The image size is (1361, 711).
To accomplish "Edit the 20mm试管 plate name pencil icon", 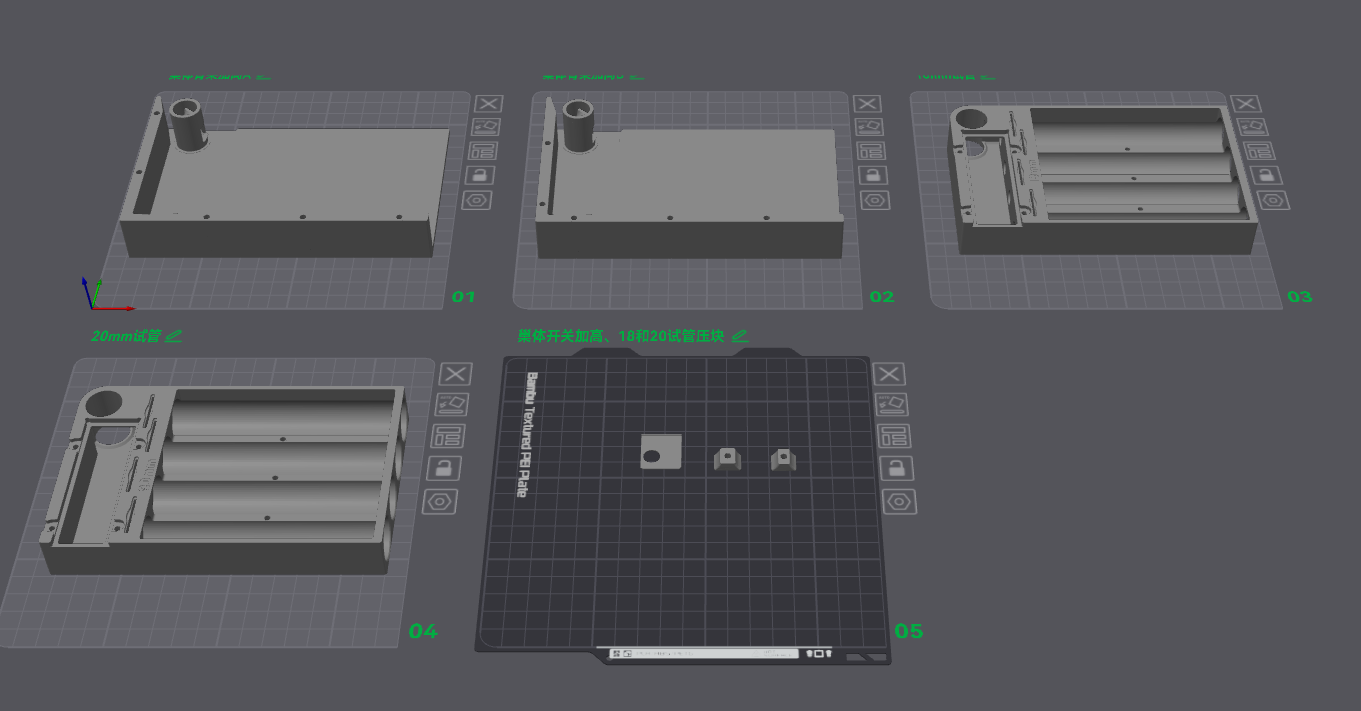I will (174, 336).
